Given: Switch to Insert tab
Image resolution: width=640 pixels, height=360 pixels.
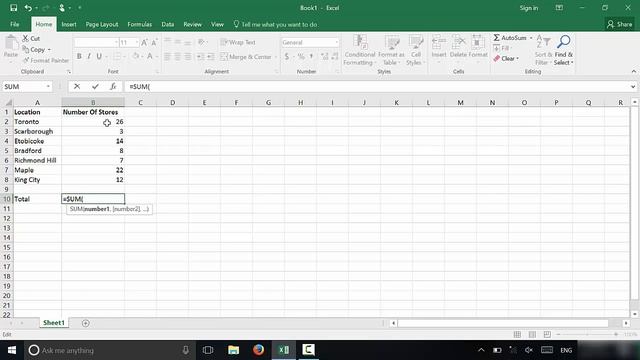Looking at the screenshot, I should pos(69,24).
